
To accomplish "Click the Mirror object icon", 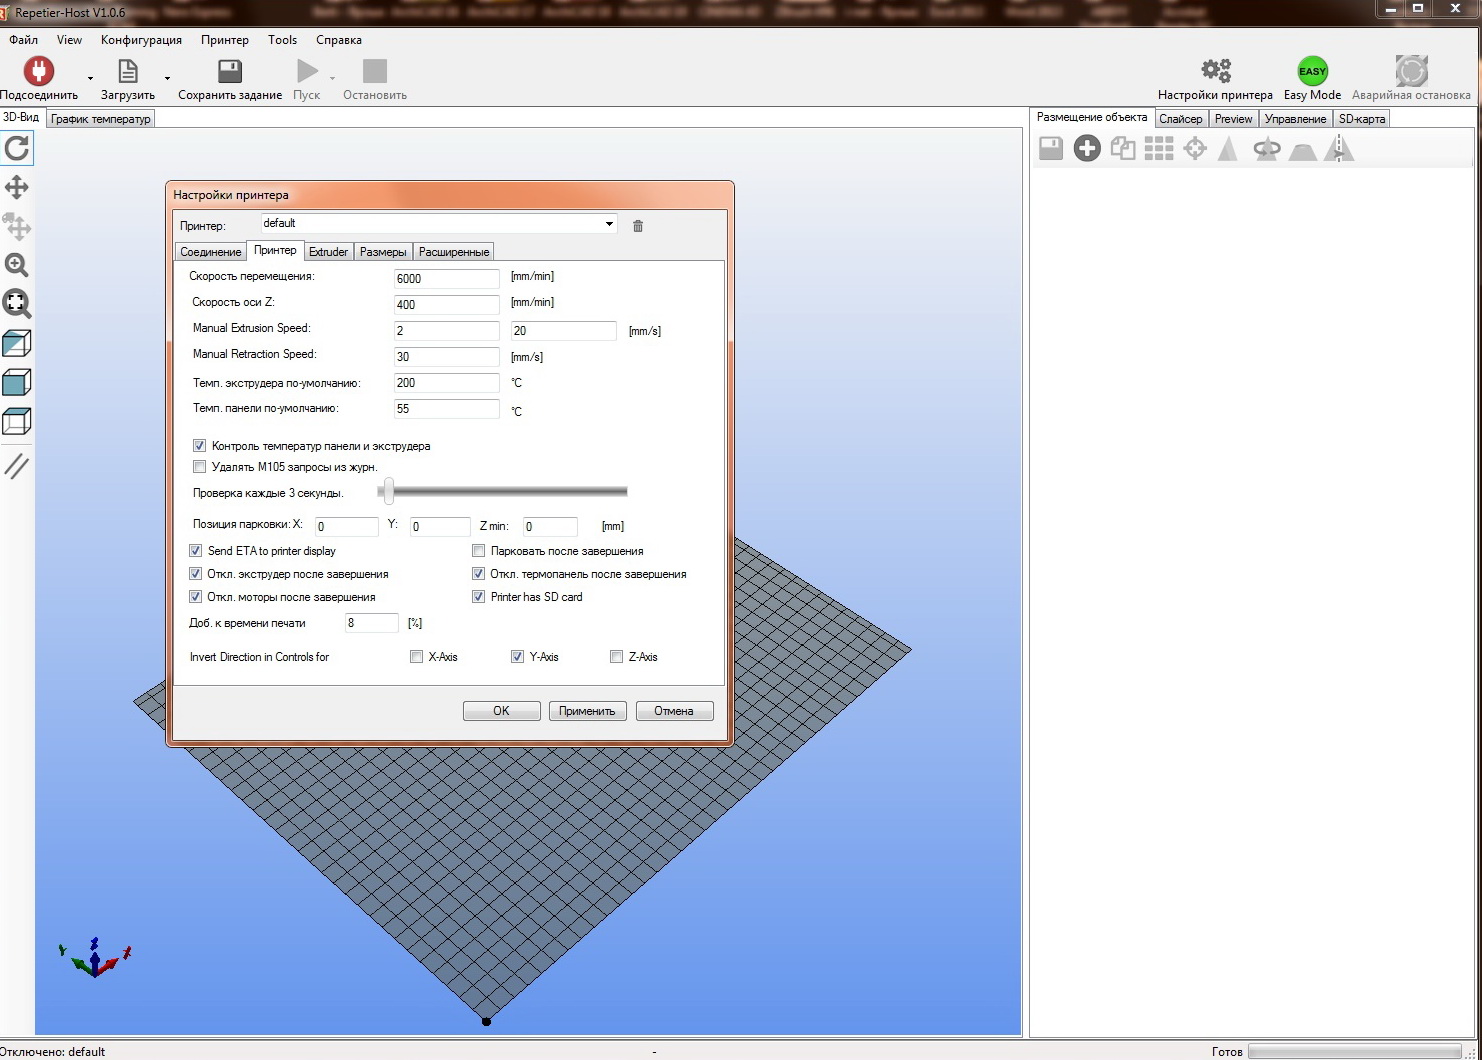I will tap(1339, 149).
